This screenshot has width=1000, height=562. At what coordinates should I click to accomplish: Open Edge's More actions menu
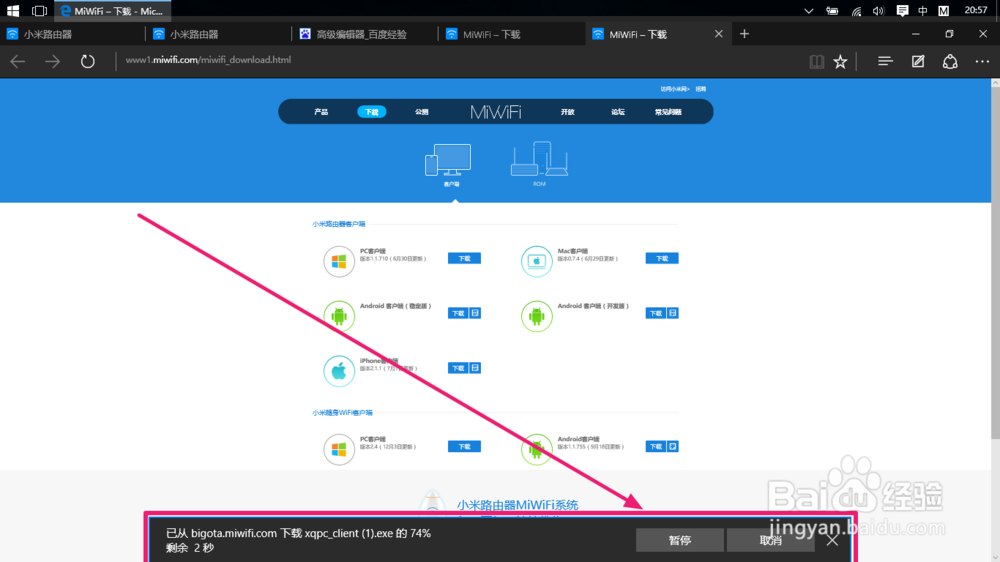[x=982, y=61]
